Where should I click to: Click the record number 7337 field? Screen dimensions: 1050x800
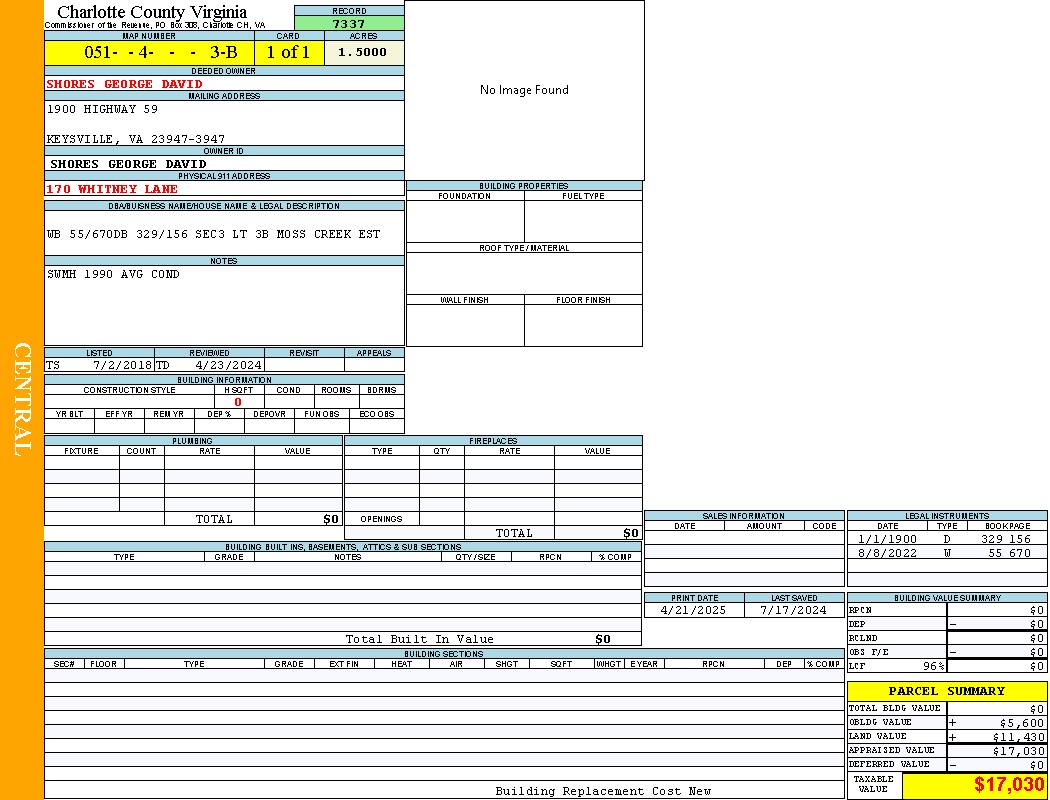(x=349, y=24)
